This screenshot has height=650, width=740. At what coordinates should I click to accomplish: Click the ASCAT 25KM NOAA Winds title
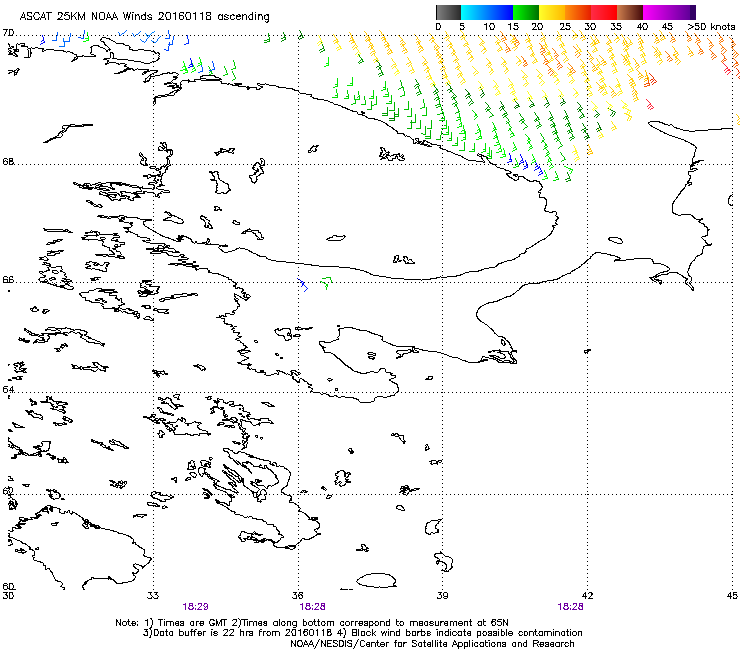[144, 16]
